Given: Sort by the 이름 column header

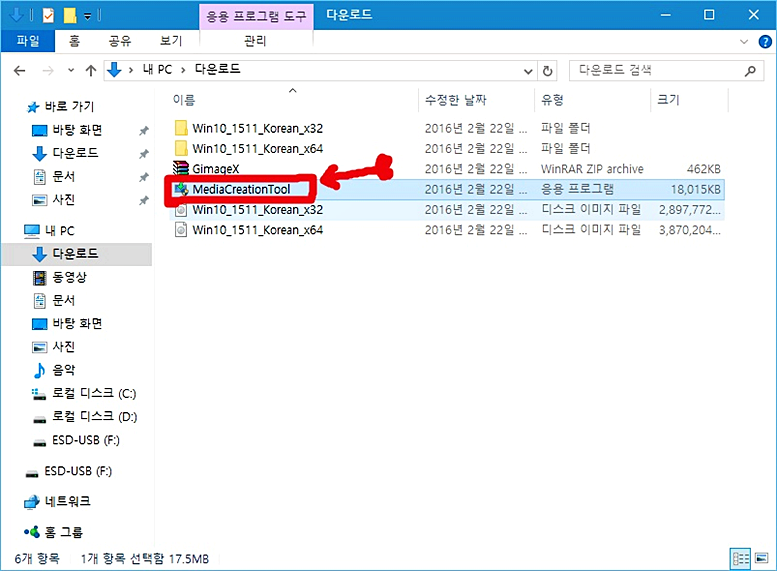Looking at the screenshot, I should pyautogui.click(x=184, y=100).
